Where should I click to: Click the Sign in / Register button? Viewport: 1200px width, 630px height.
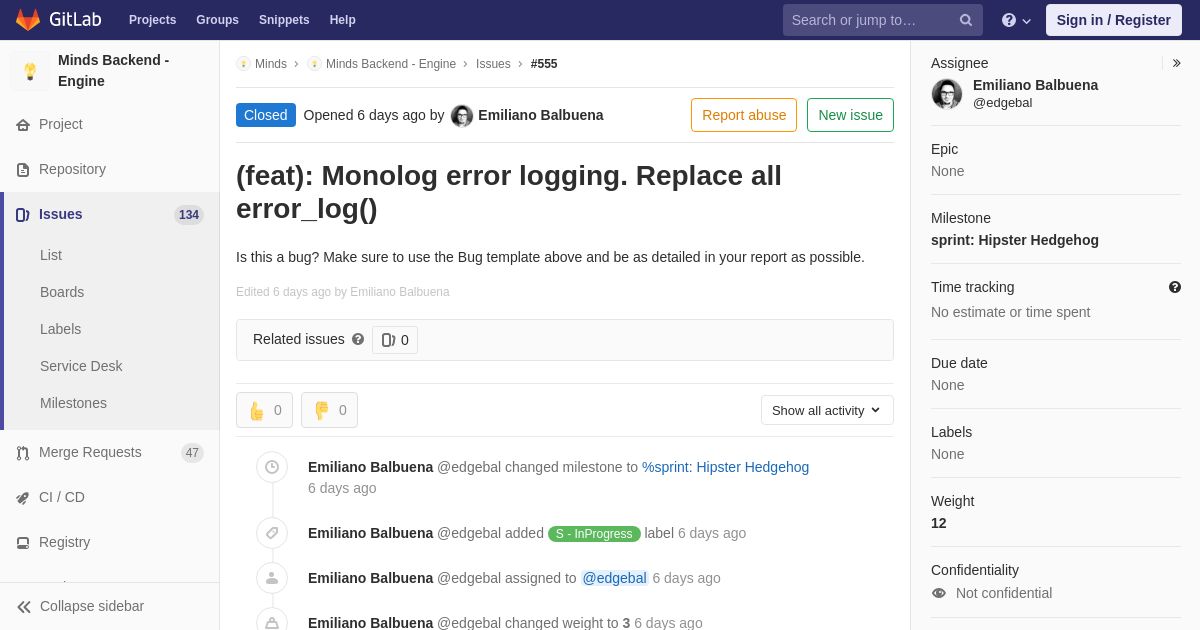click(x=1114, y=20)
